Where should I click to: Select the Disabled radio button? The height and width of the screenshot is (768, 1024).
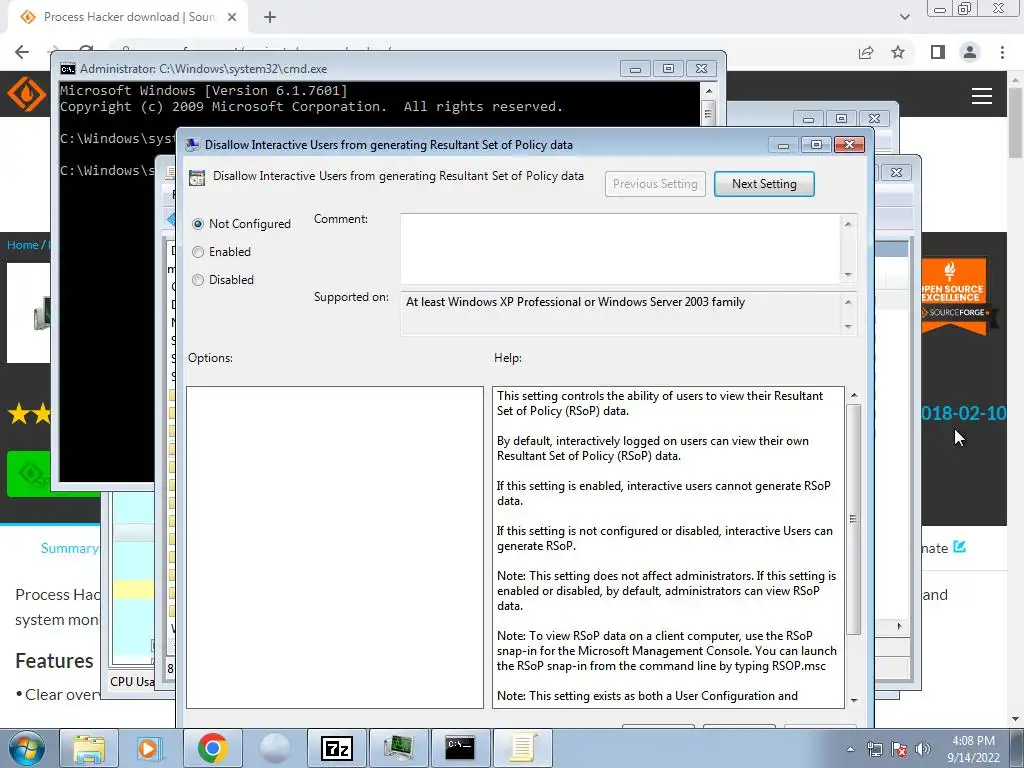click(x=198, y=280)
